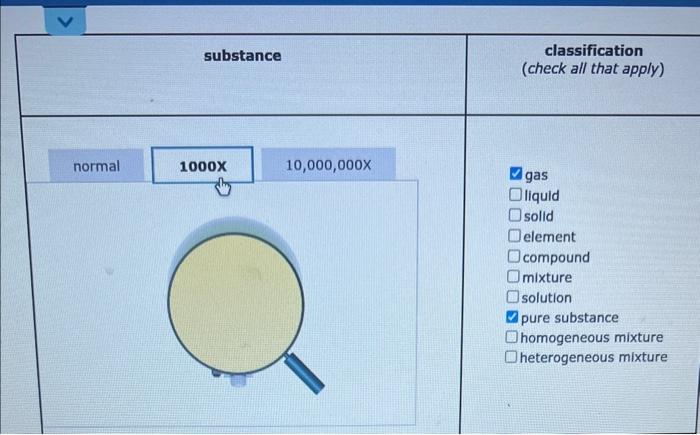Collapse the question panel with the chevron button
This screenshot has width=700, height=435.
click(65, 21)
